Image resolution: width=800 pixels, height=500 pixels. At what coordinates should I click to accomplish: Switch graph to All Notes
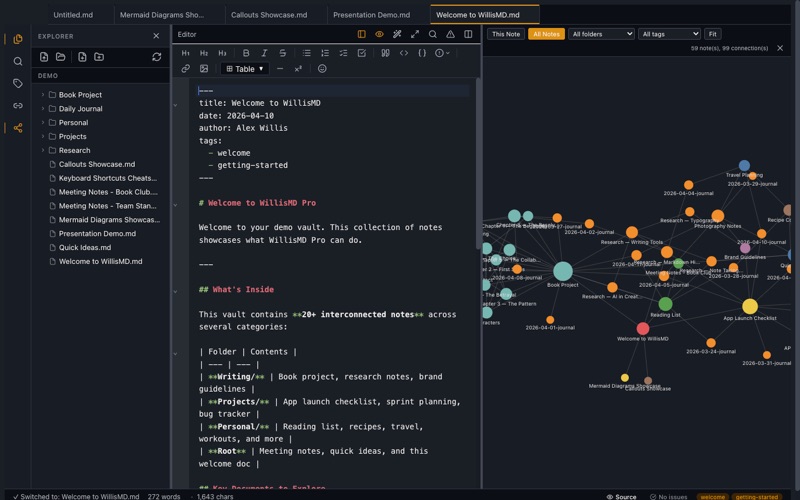coord(546,34)
